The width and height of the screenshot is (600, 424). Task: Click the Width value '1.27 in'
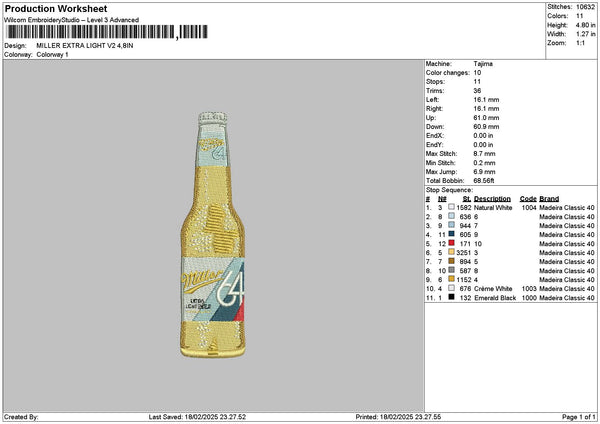coord(585,34)
